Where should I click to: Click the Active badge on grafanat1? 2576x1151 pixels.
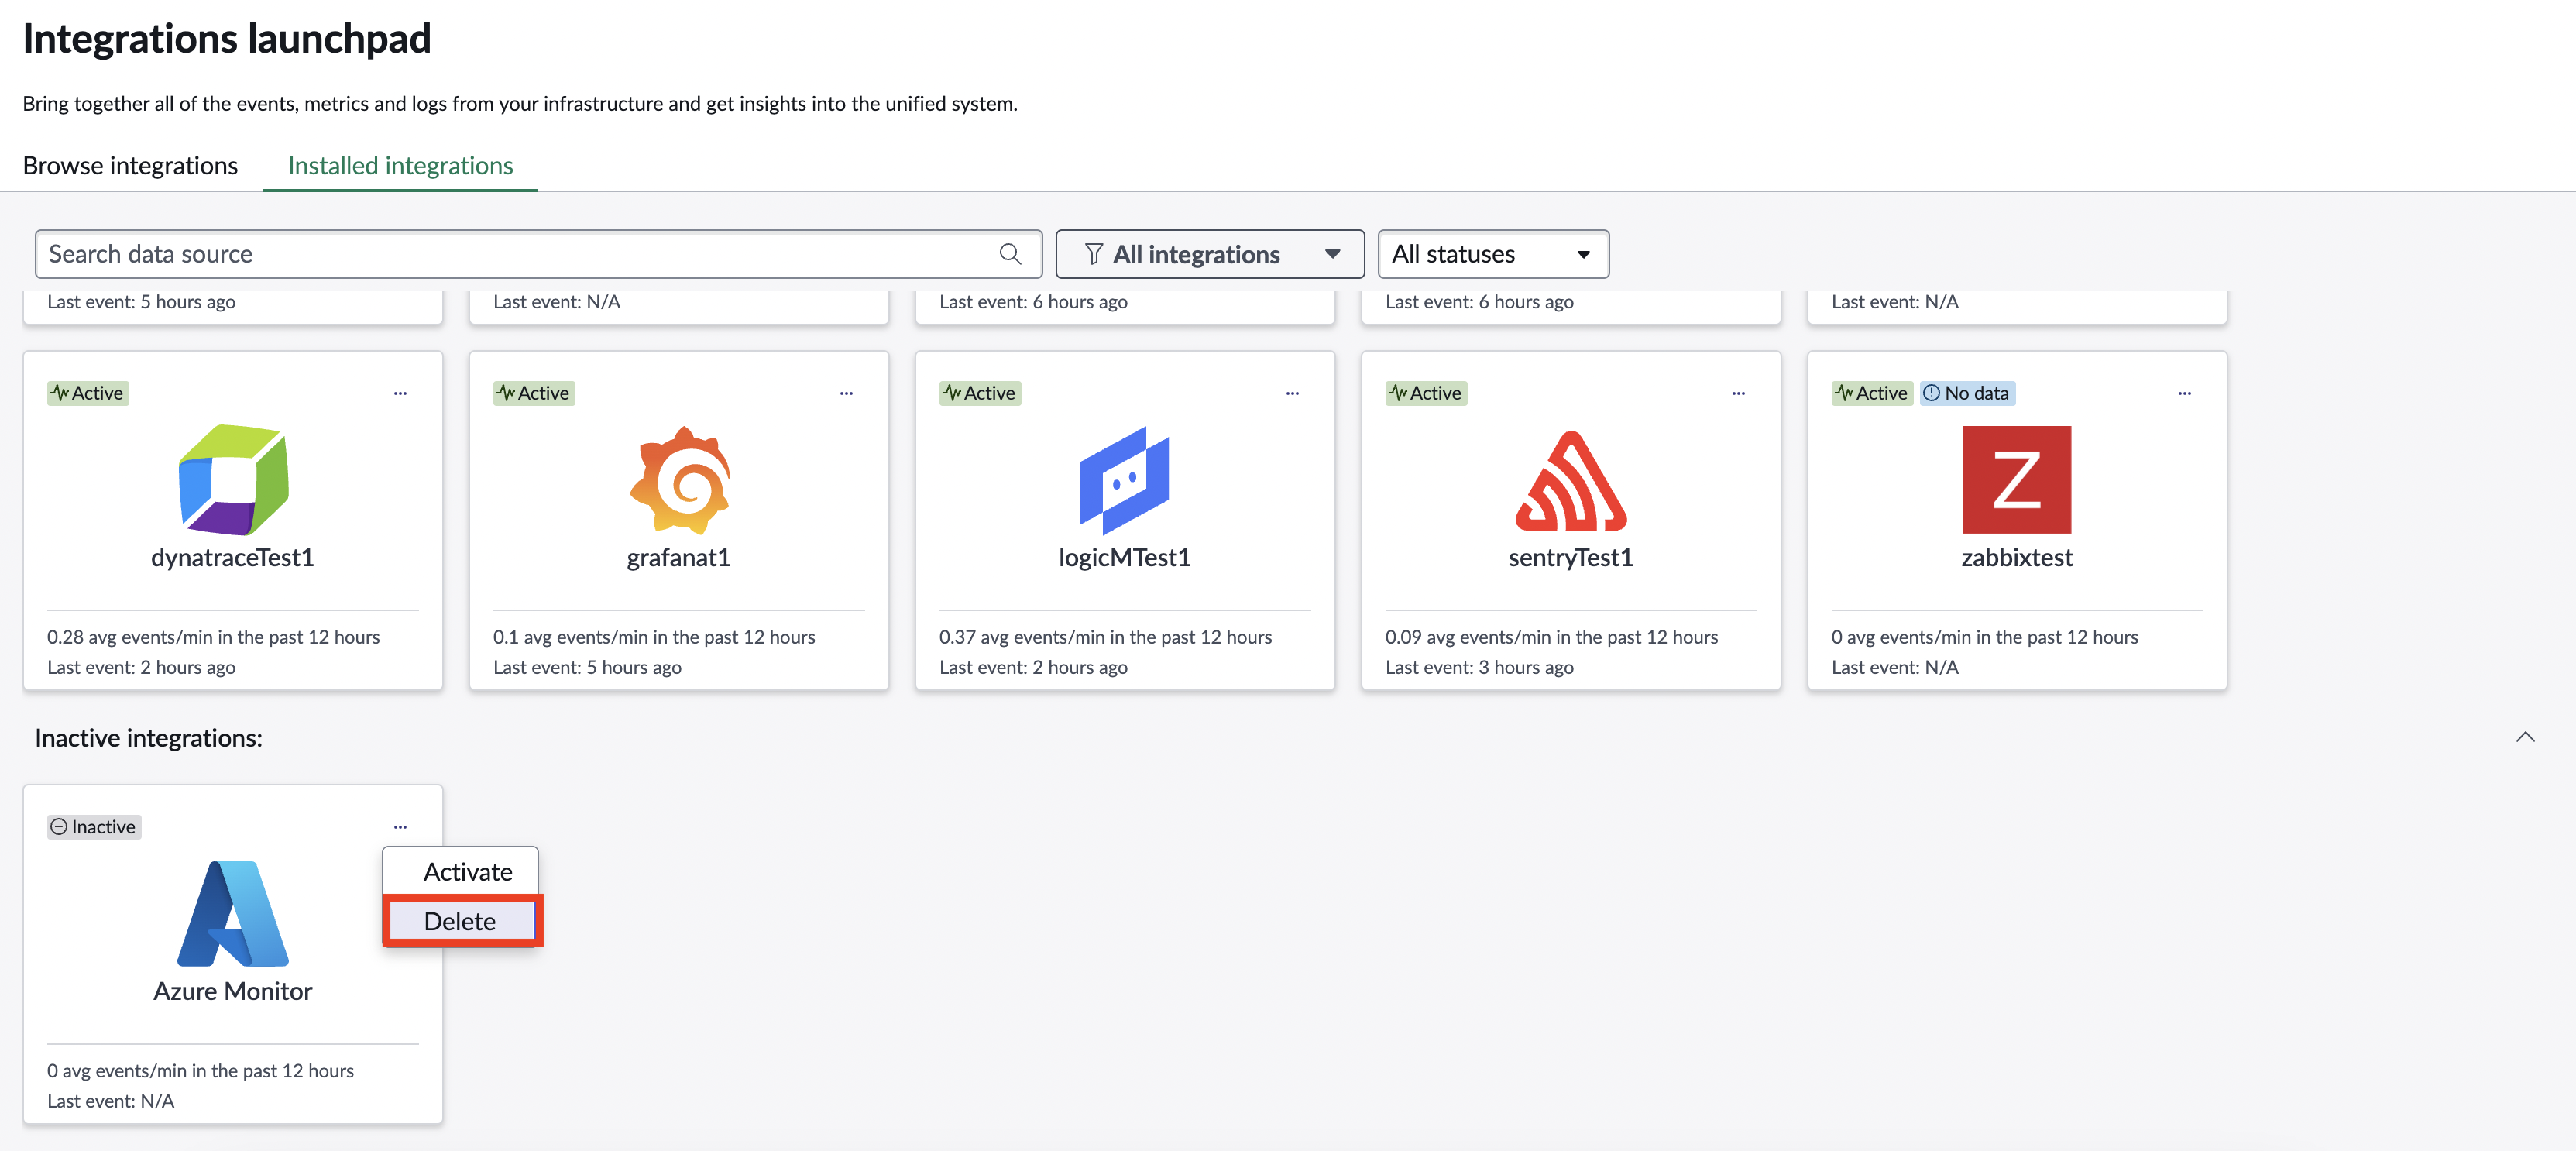534,394
